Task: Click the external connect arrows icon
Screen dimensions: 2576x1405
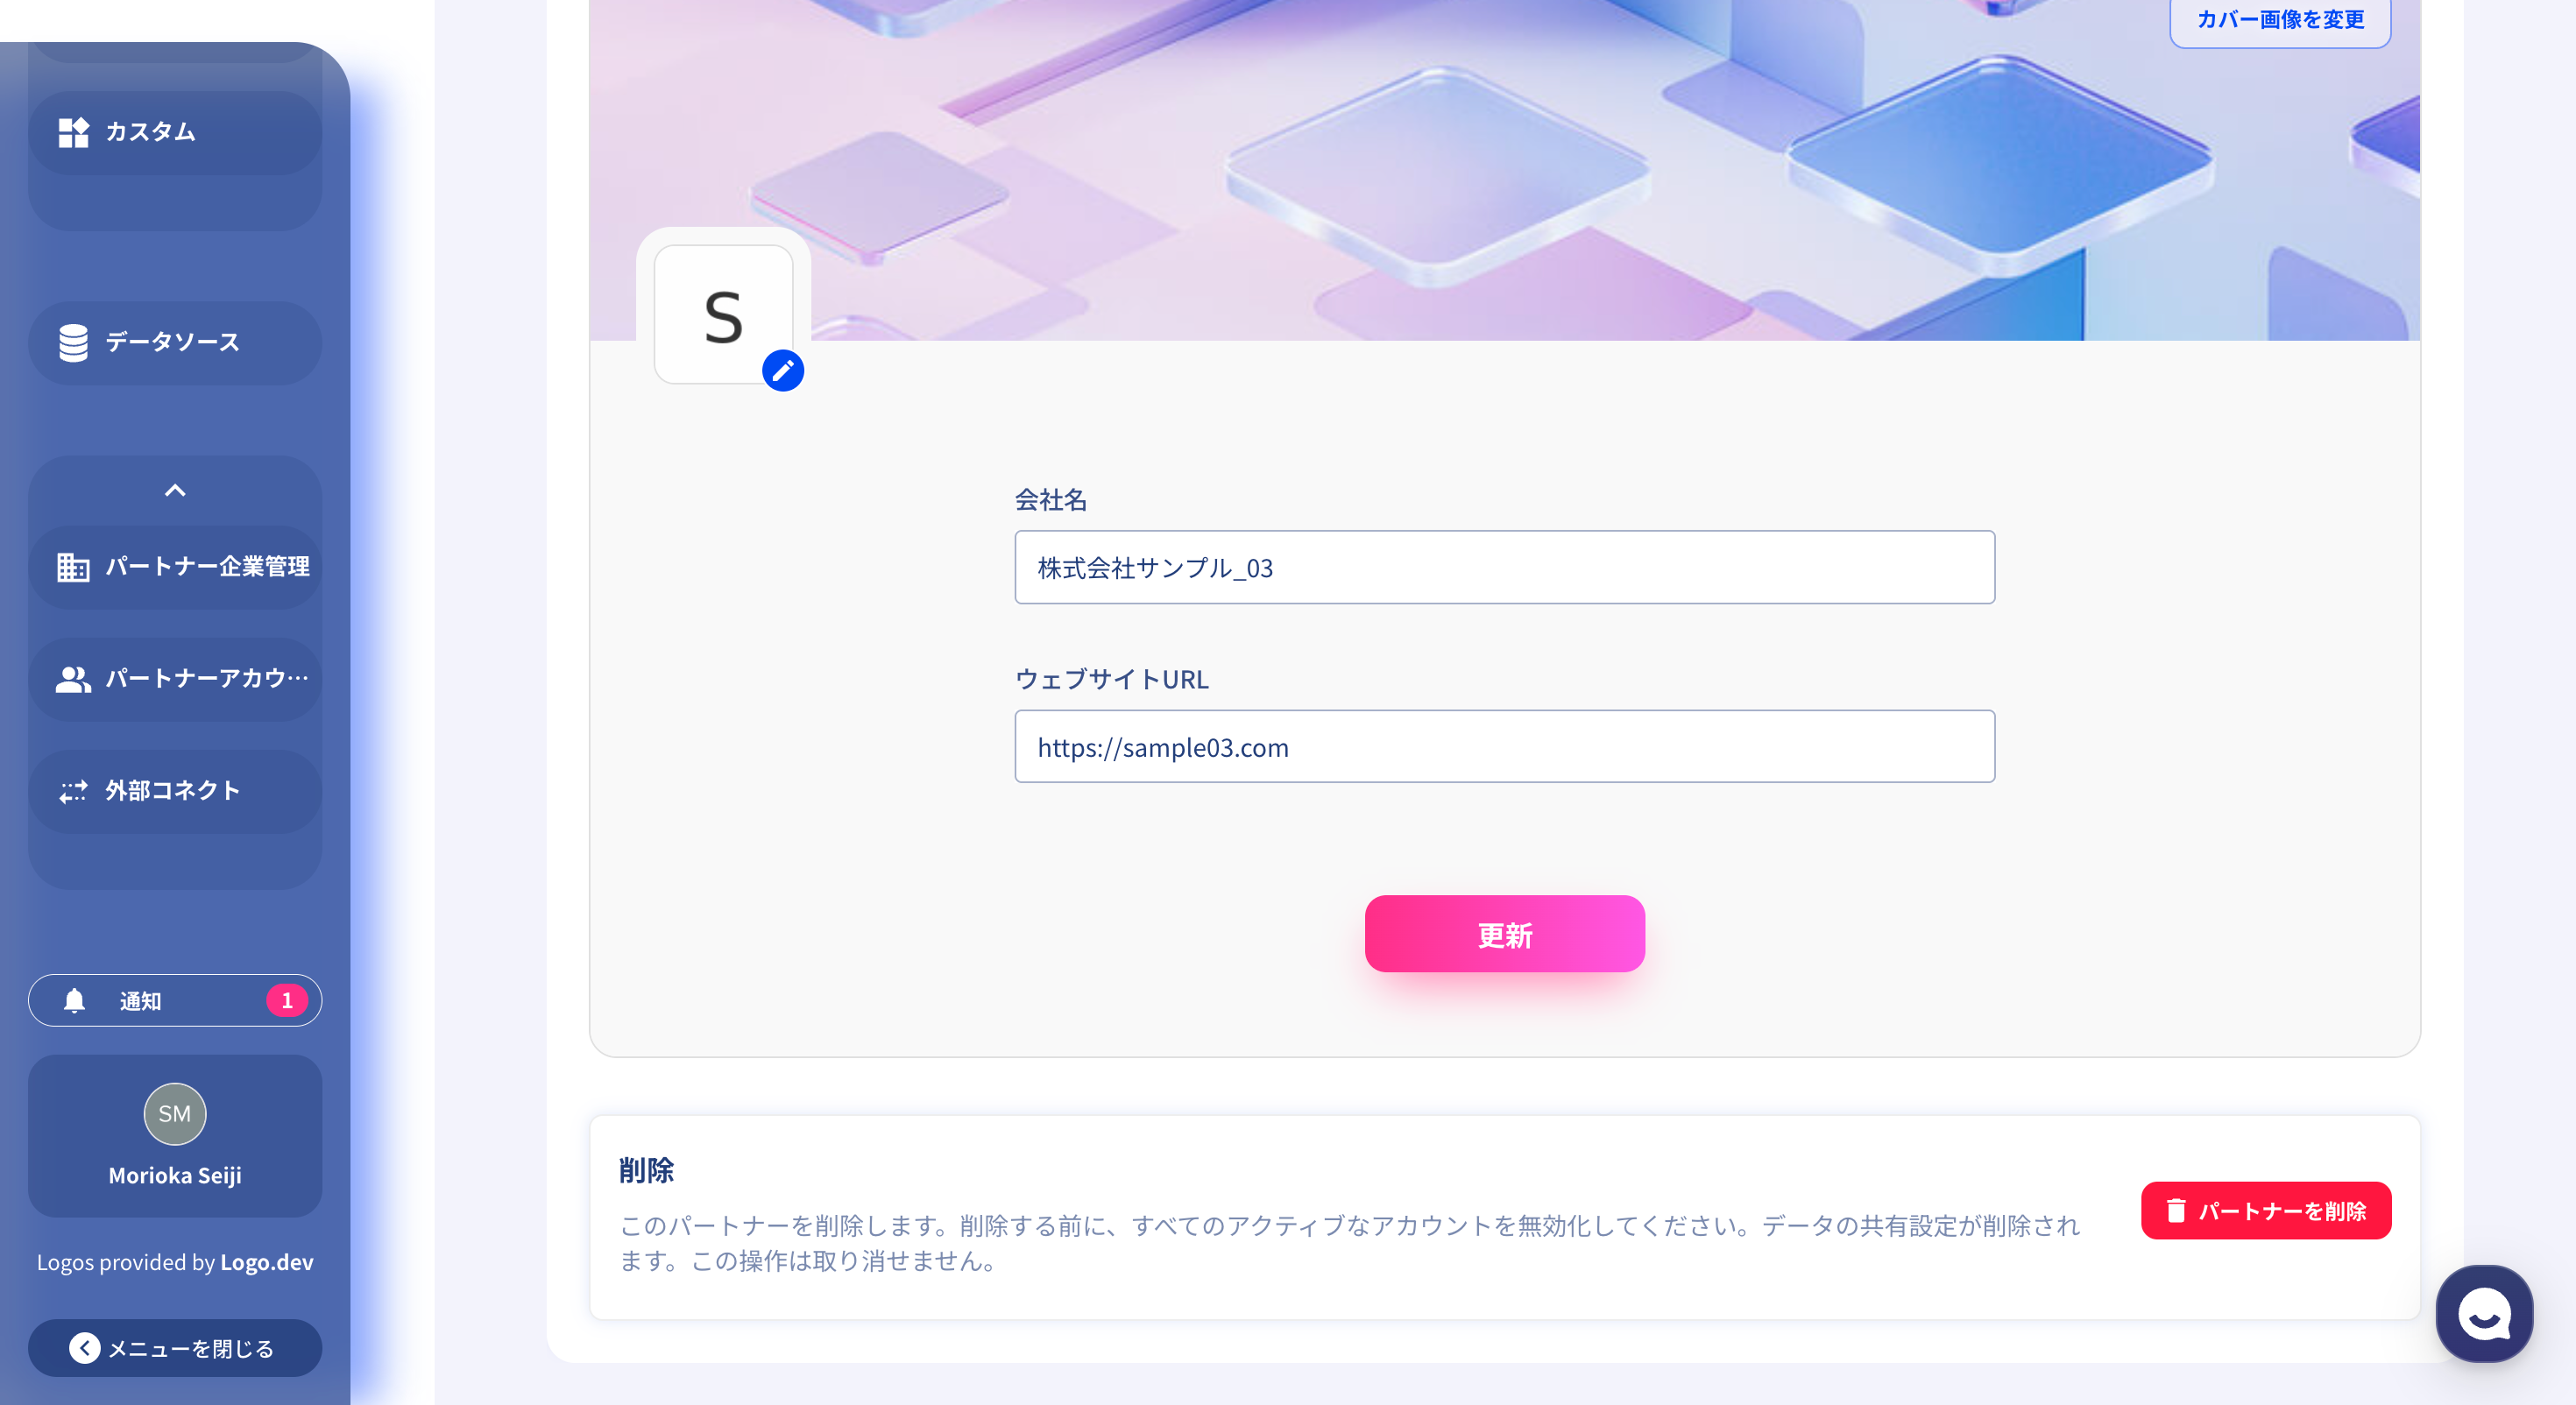Action: point(73,791)
